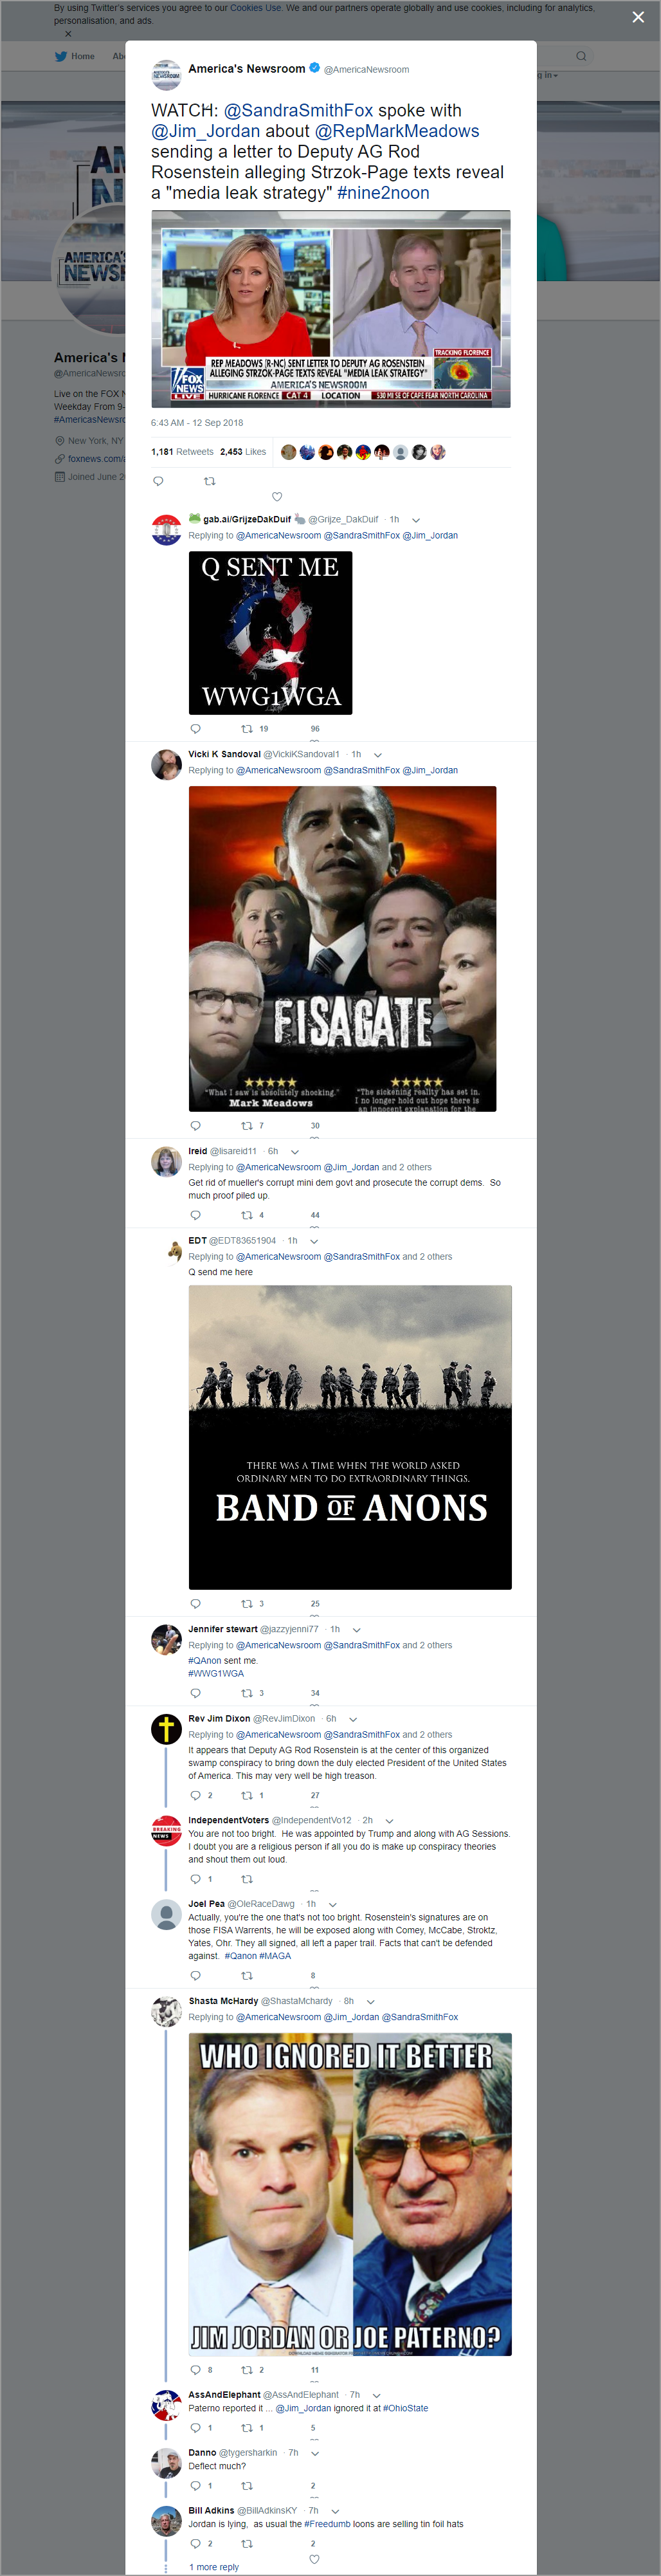Open the #nine2noon hashtag link

pyautogui.click(x=383, y=193)
